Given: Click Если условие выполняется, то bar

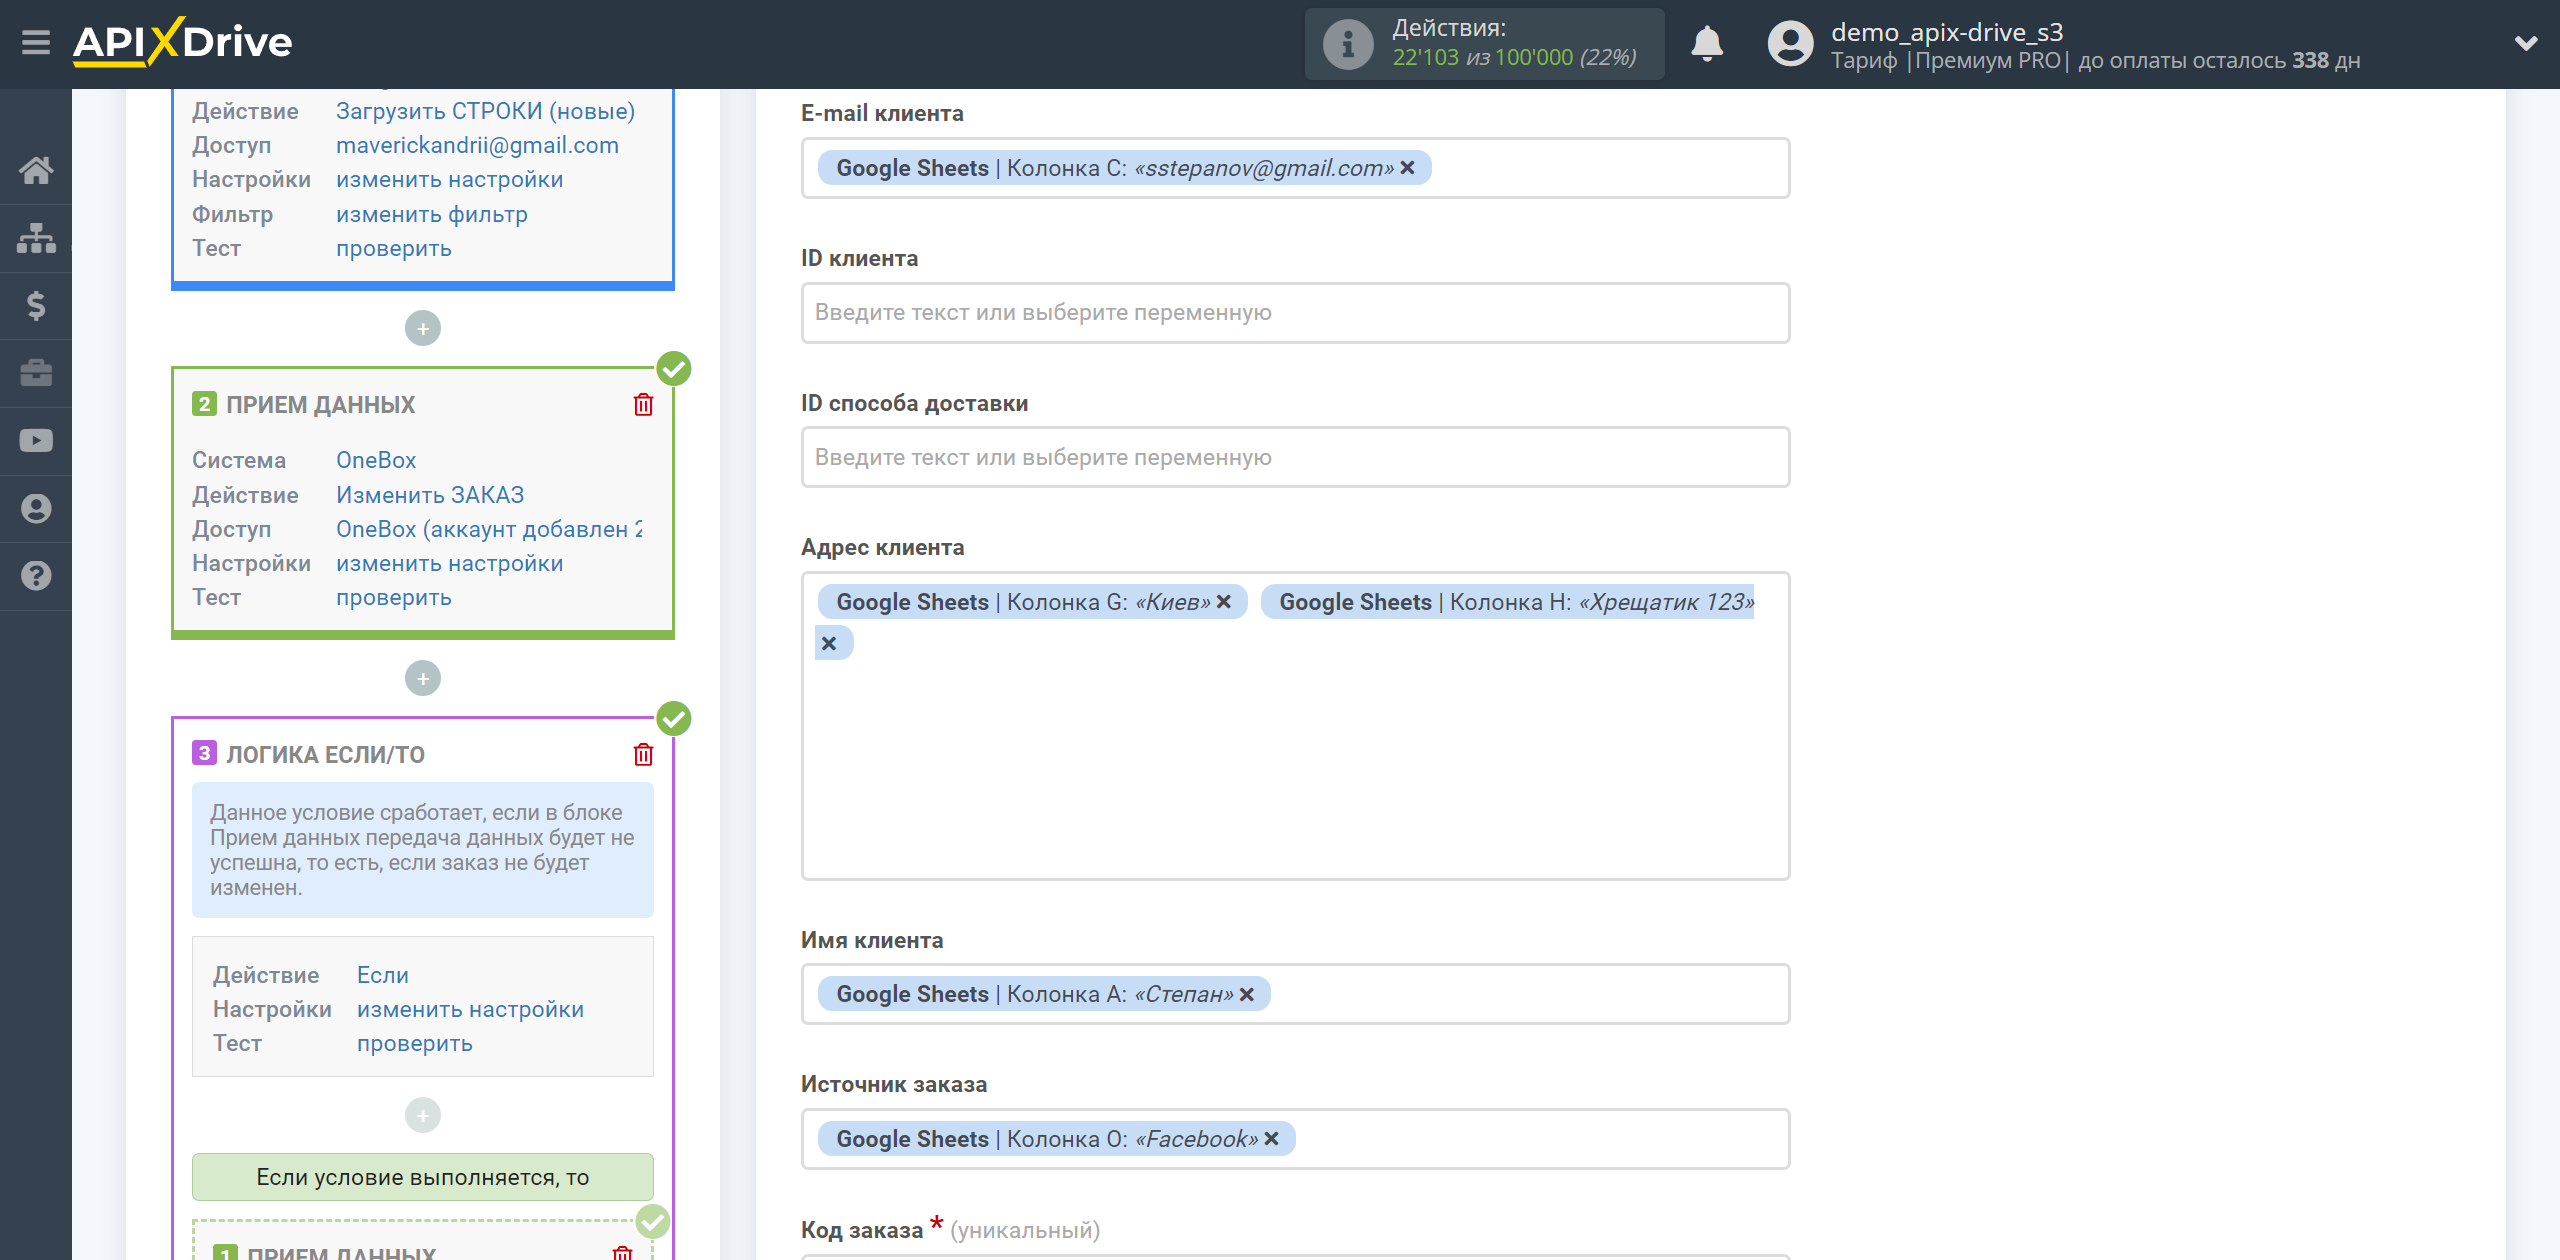Looking at the screenshot, I should point(423,1177).
